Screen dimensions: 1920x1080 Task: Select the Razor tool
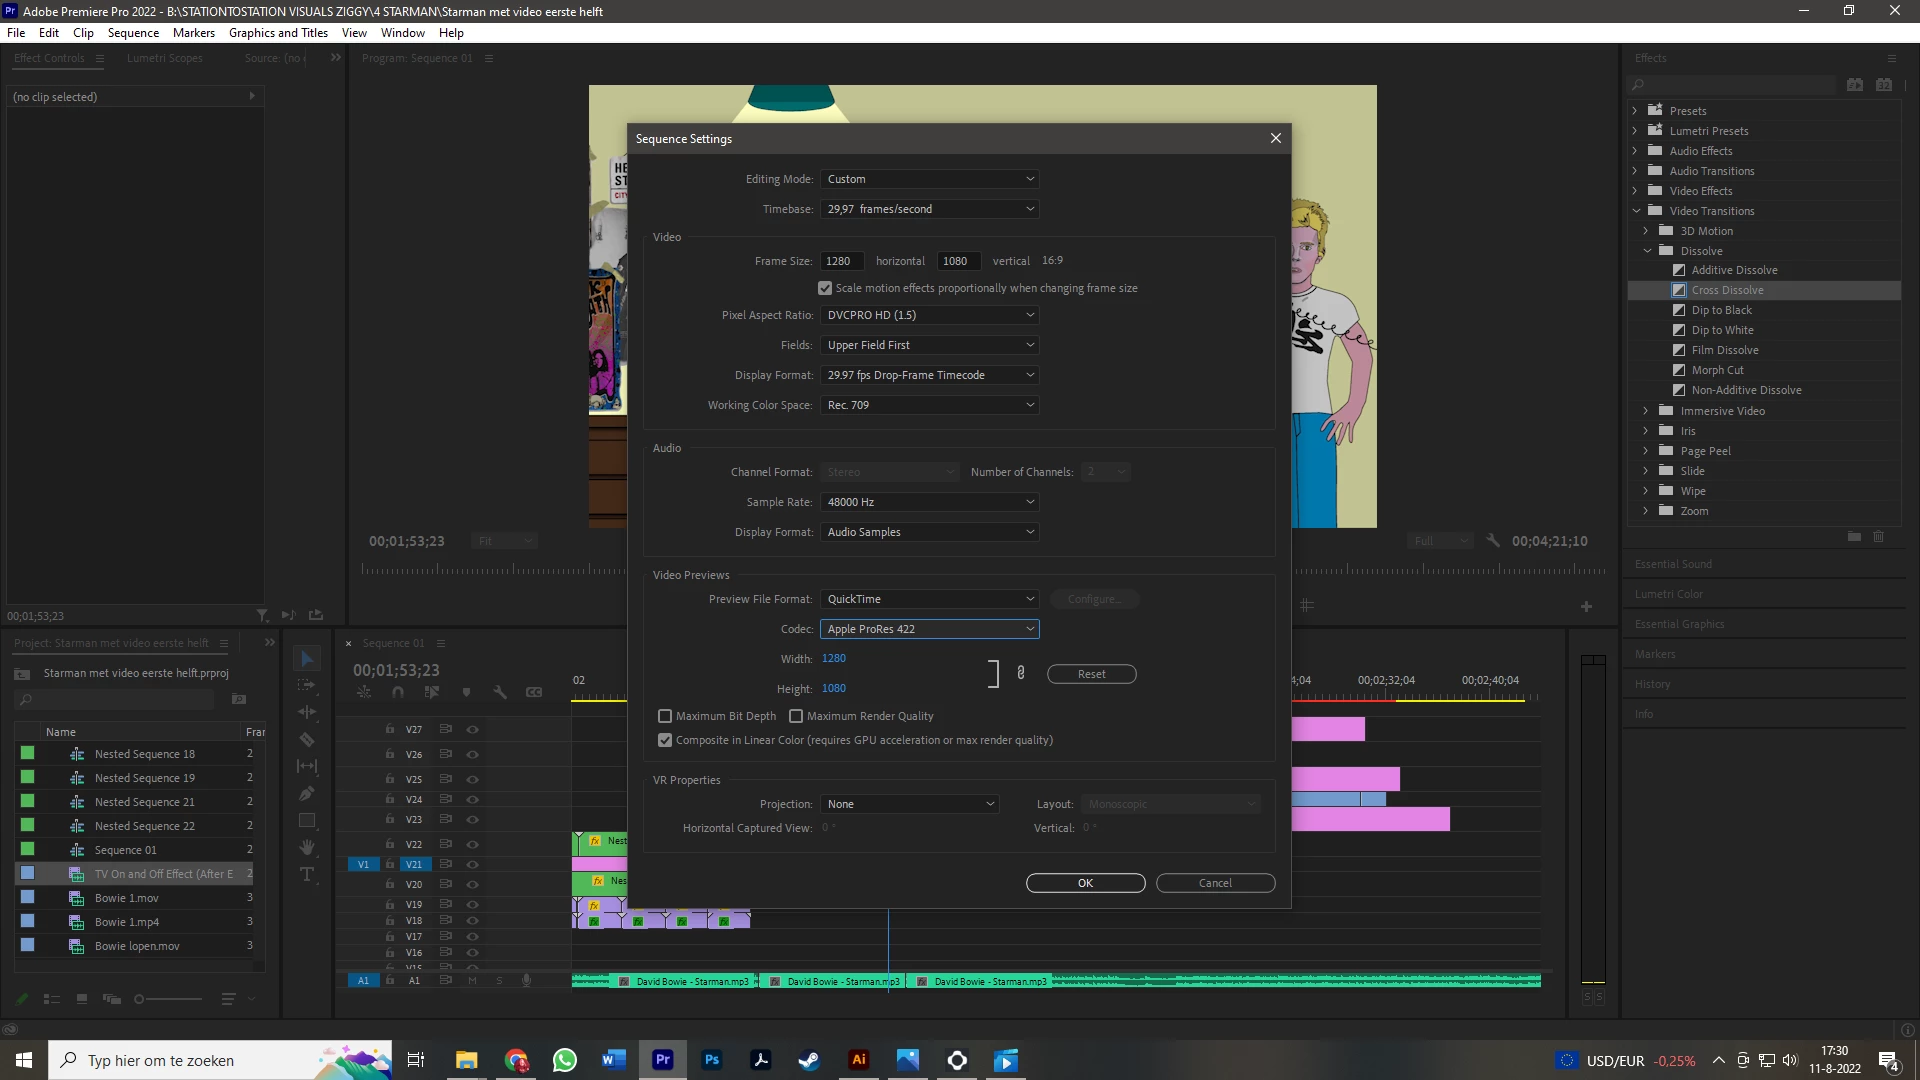[x=307, y=740]
